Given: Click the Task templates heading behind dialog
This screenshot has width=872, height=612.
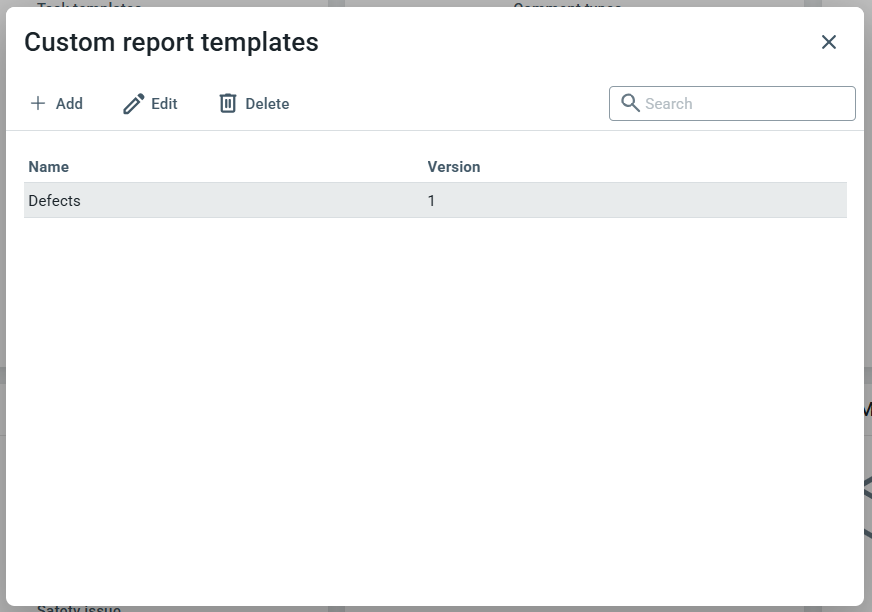Looking at the screenshot, I should 89,4.
